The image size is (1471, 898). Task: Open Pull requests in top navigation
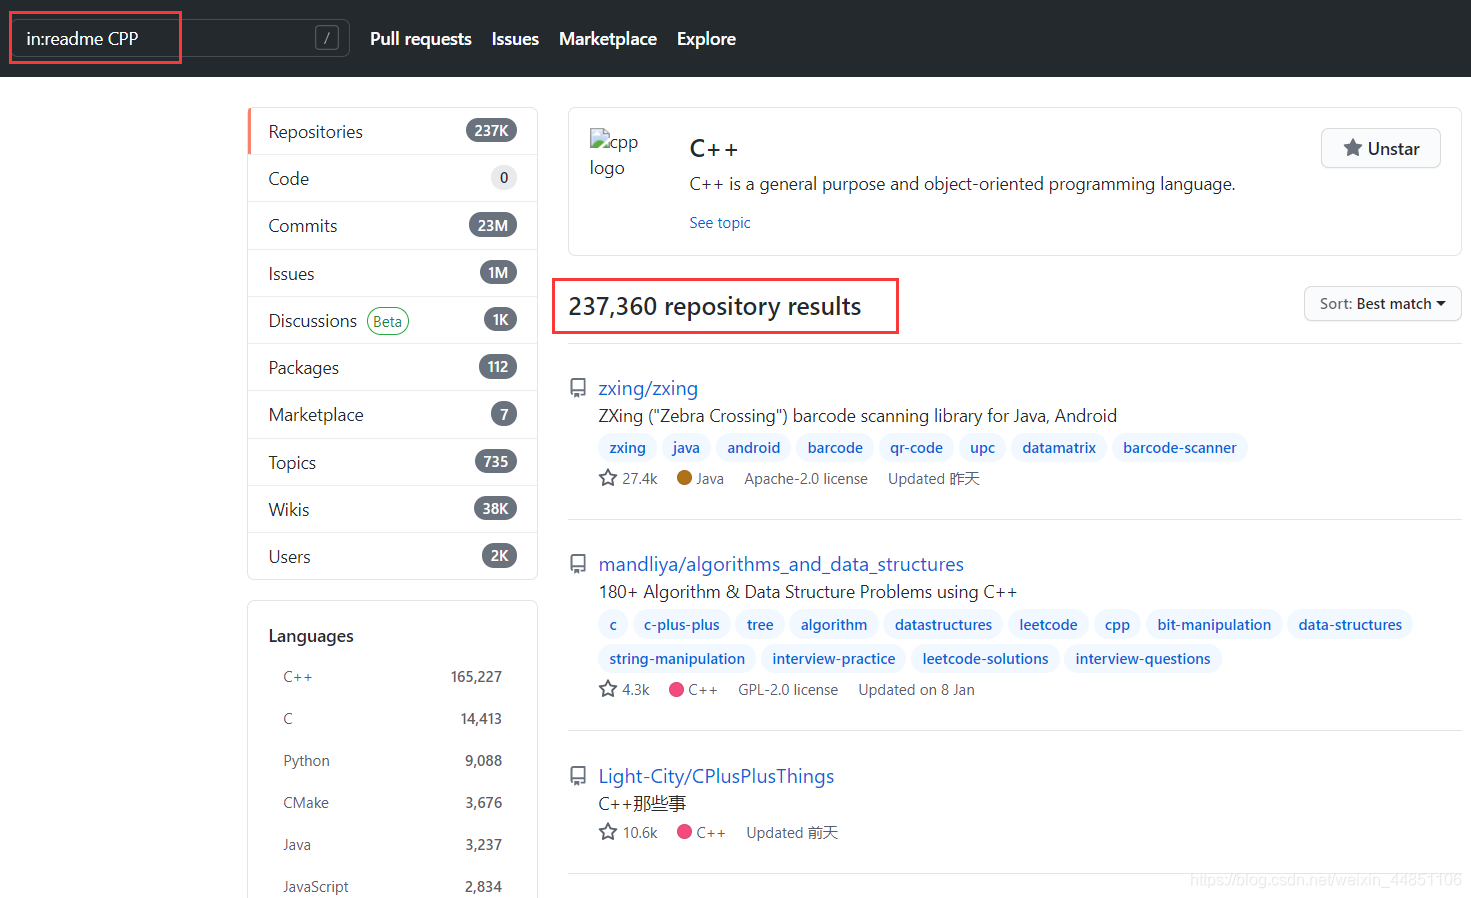click(x=420, y=39)
